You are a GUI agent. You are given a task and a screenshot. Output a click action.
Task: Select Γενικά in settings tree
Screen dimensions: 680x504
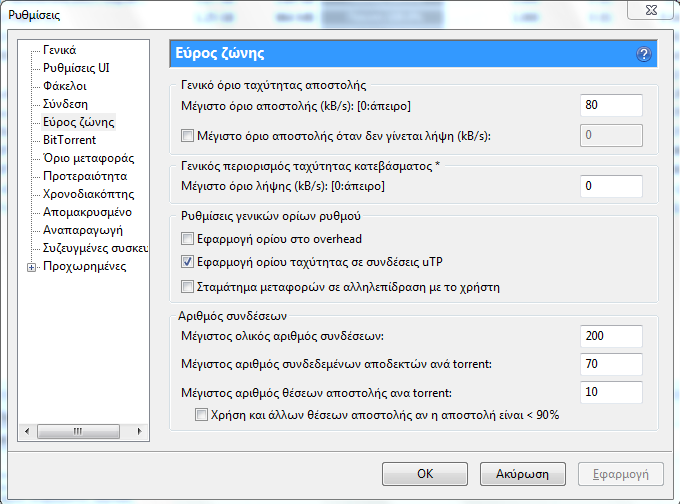pos(59,50)
